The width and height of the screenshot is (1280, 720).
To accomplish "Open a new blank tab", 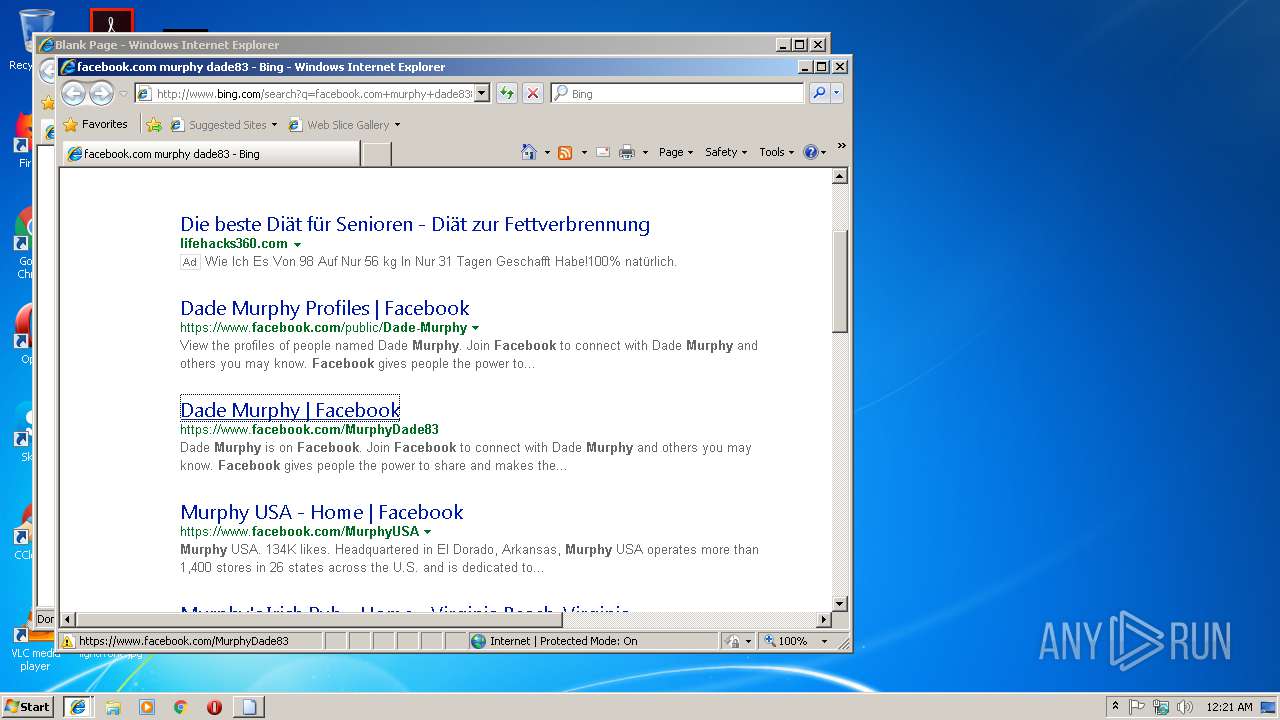I will coord(376,154).
